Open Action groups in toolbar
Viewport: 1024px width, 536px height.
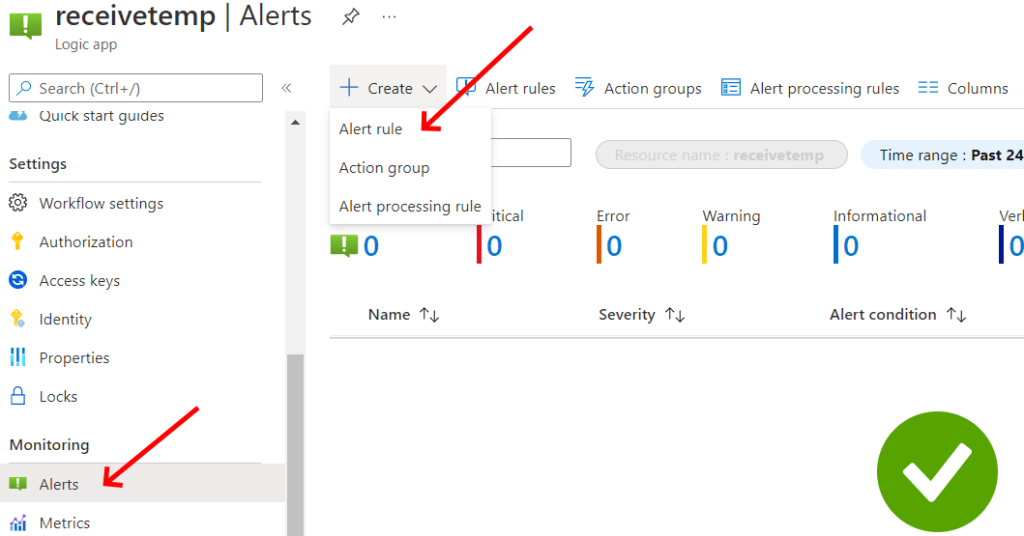tap(639, 88)
